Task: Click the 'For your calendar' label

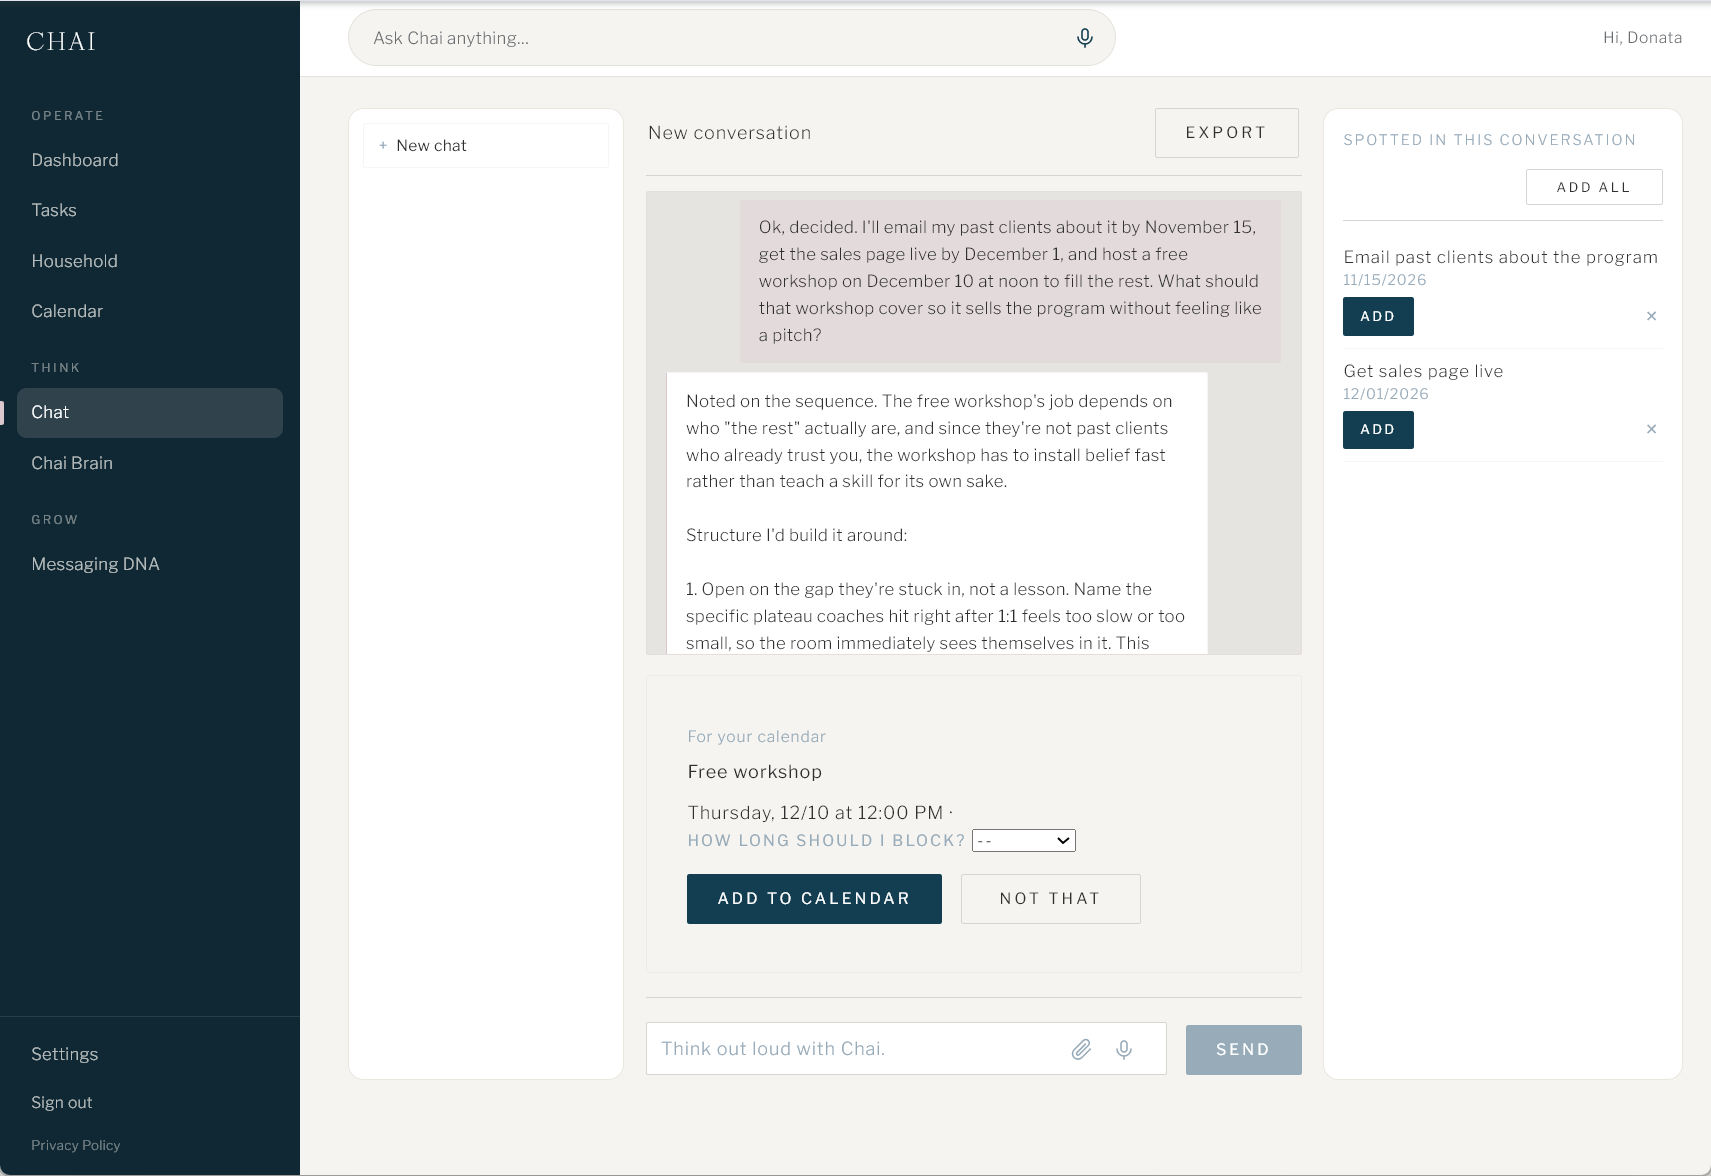Action: 757,737
